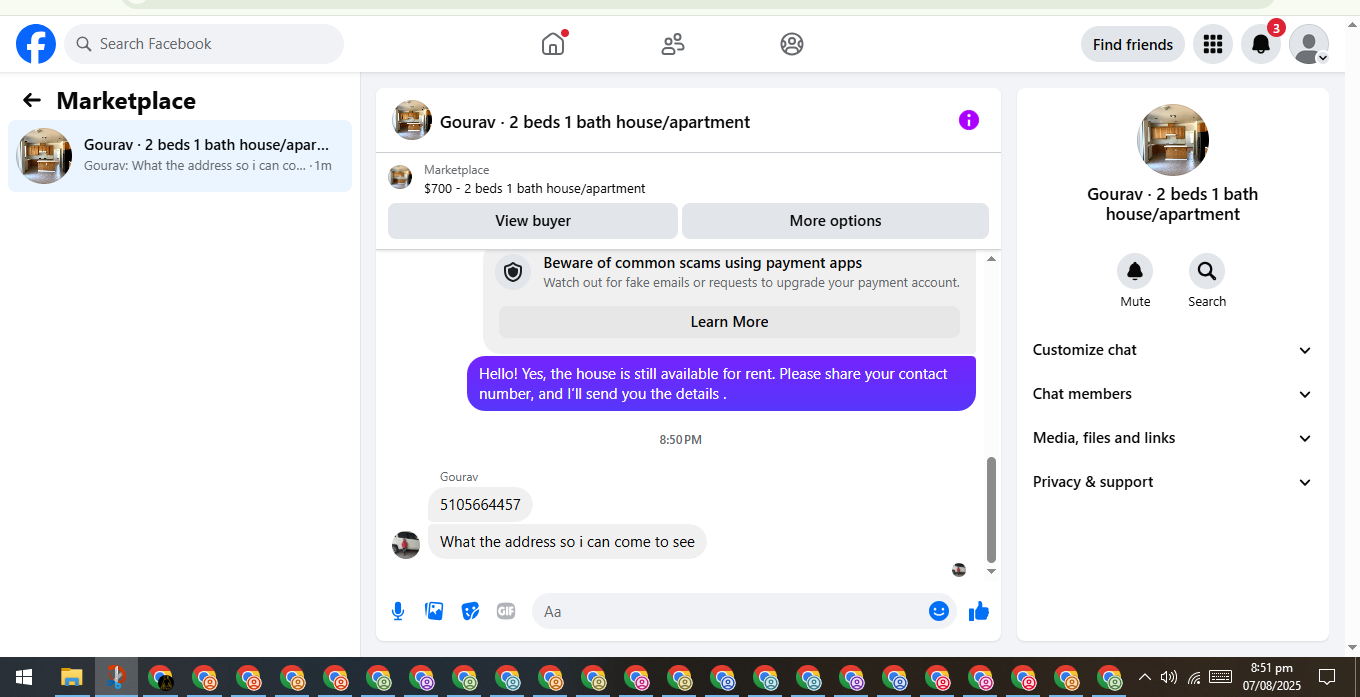Viewport: 1360px width, 697px height.
Task: Click the View buyer button
Action: click(x=533, y=221)
